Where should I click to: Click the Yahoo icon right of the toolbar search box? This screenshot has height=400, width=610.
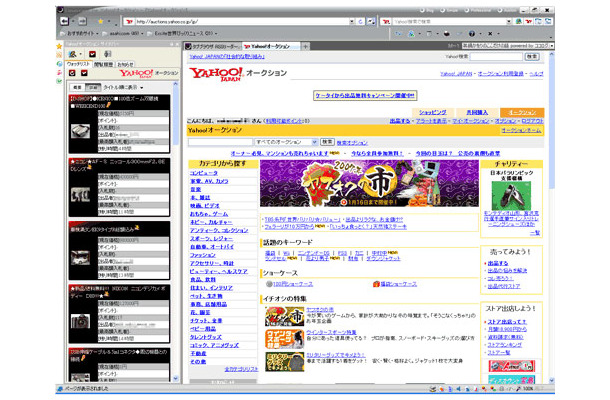(x=528, y=21)
